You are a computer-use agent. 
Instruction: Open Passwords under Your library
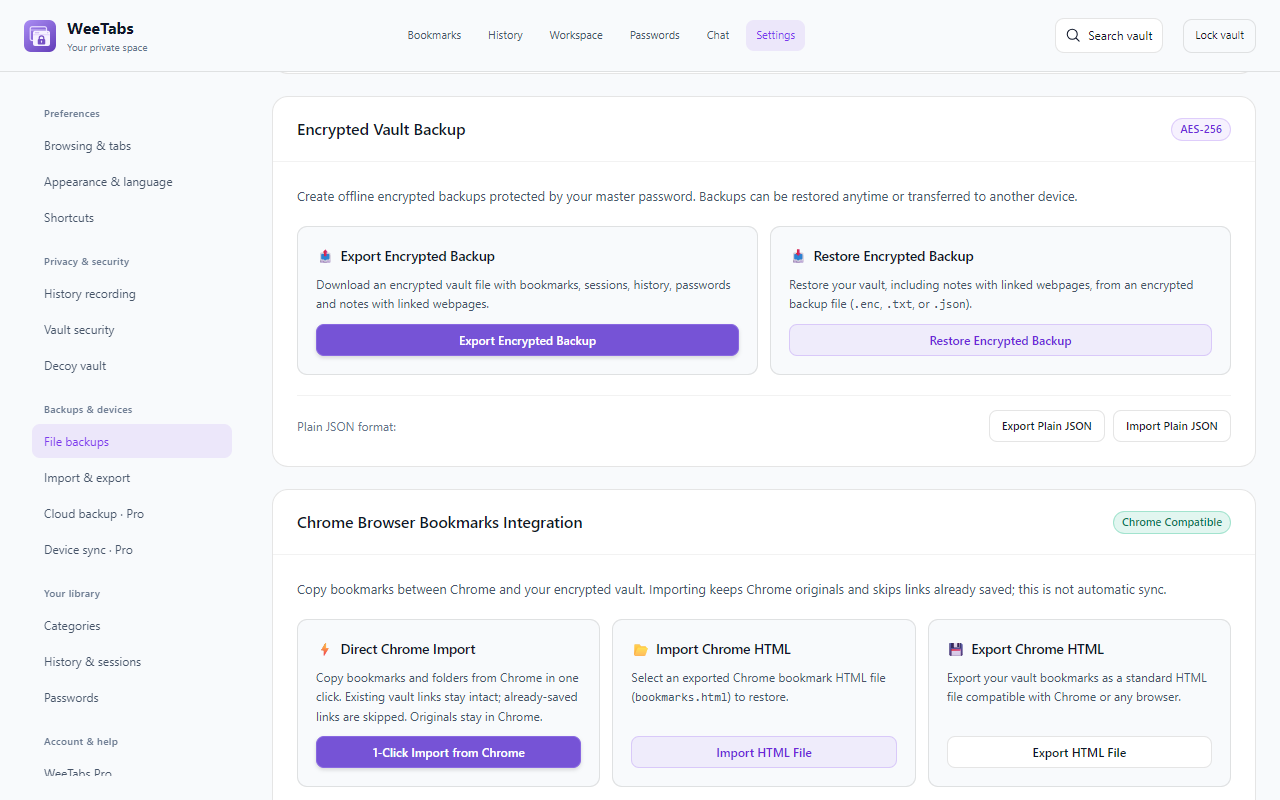(132, 698)
